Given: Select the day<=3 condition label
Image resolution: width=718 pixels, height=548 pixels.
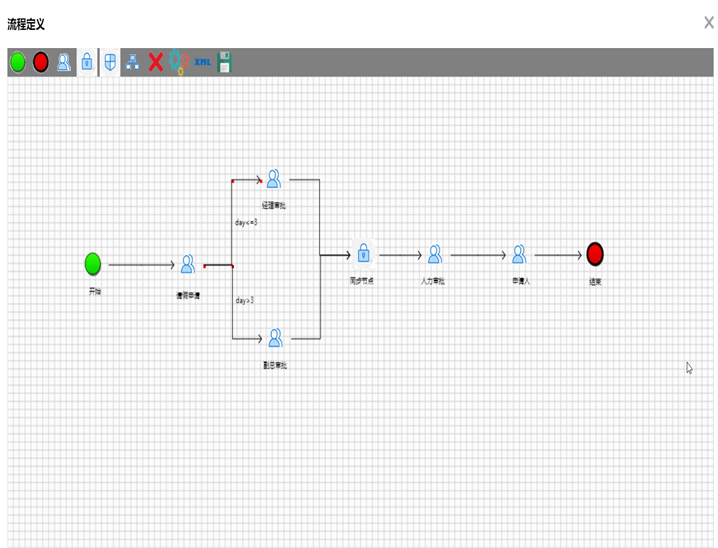Looking at the screenshot, I should coord(246,222).
